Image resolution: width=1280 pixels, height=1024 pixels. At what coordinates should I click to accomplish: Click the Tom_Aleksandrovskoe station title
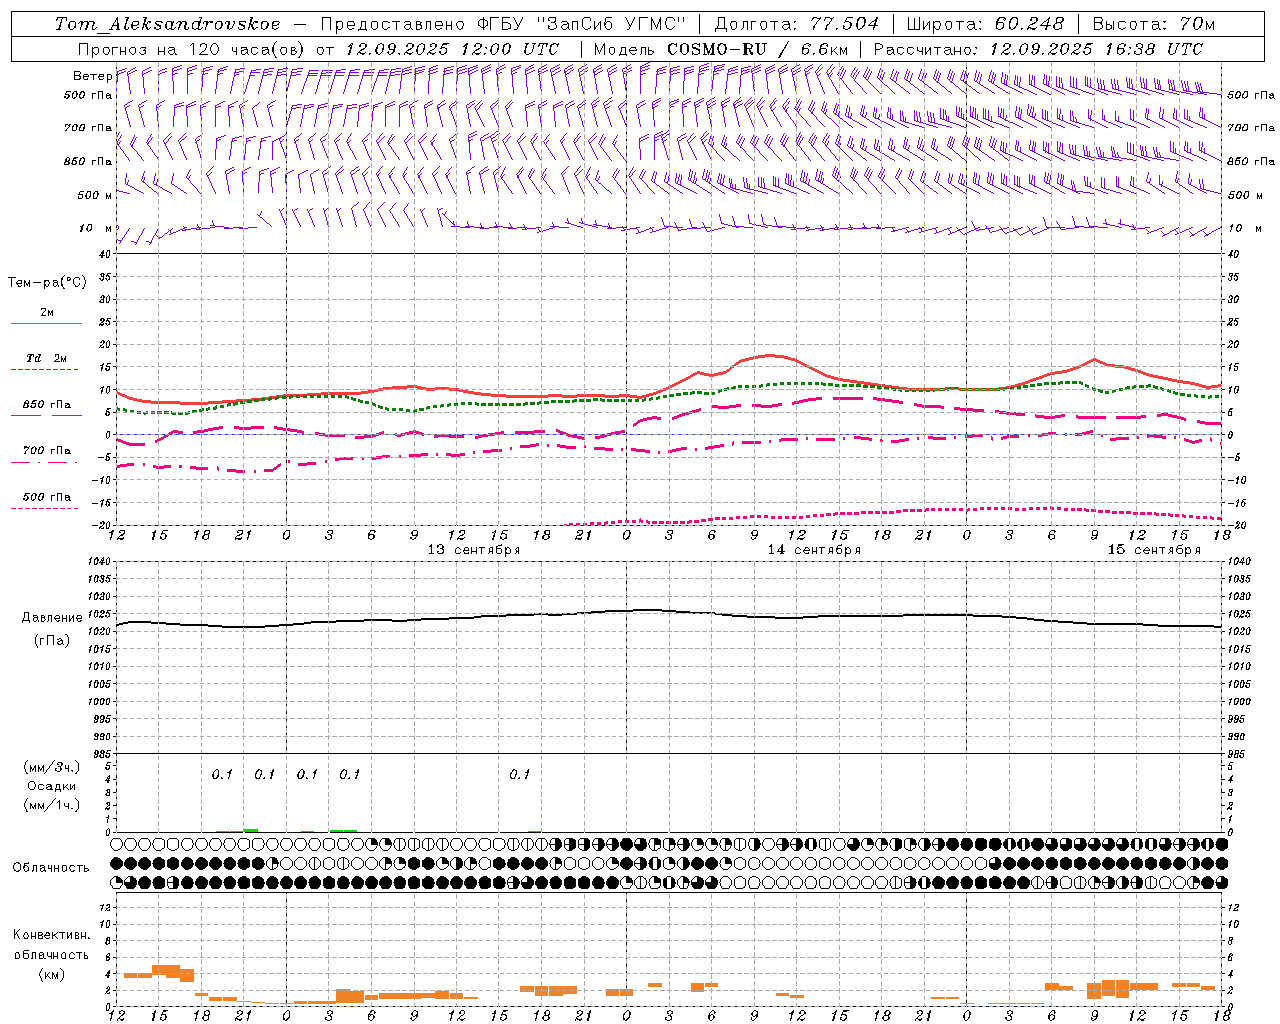(167, 24)
